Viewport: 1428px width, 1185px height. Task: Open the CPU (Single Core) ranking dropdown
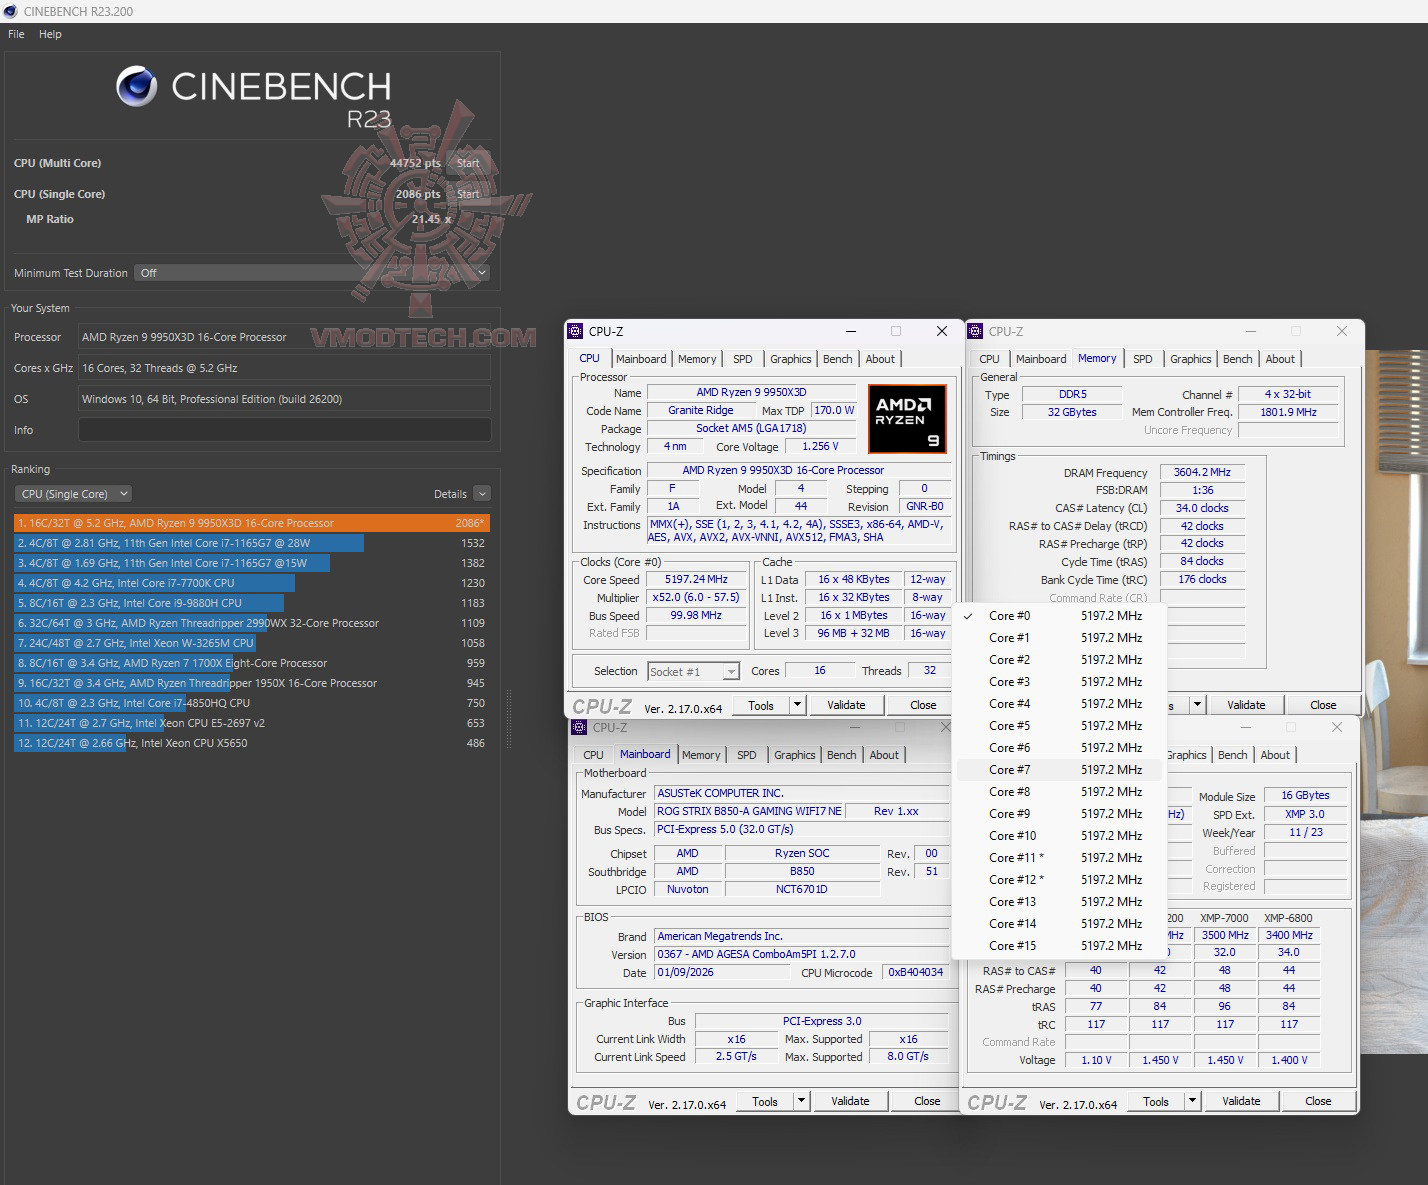coord(74,494)
